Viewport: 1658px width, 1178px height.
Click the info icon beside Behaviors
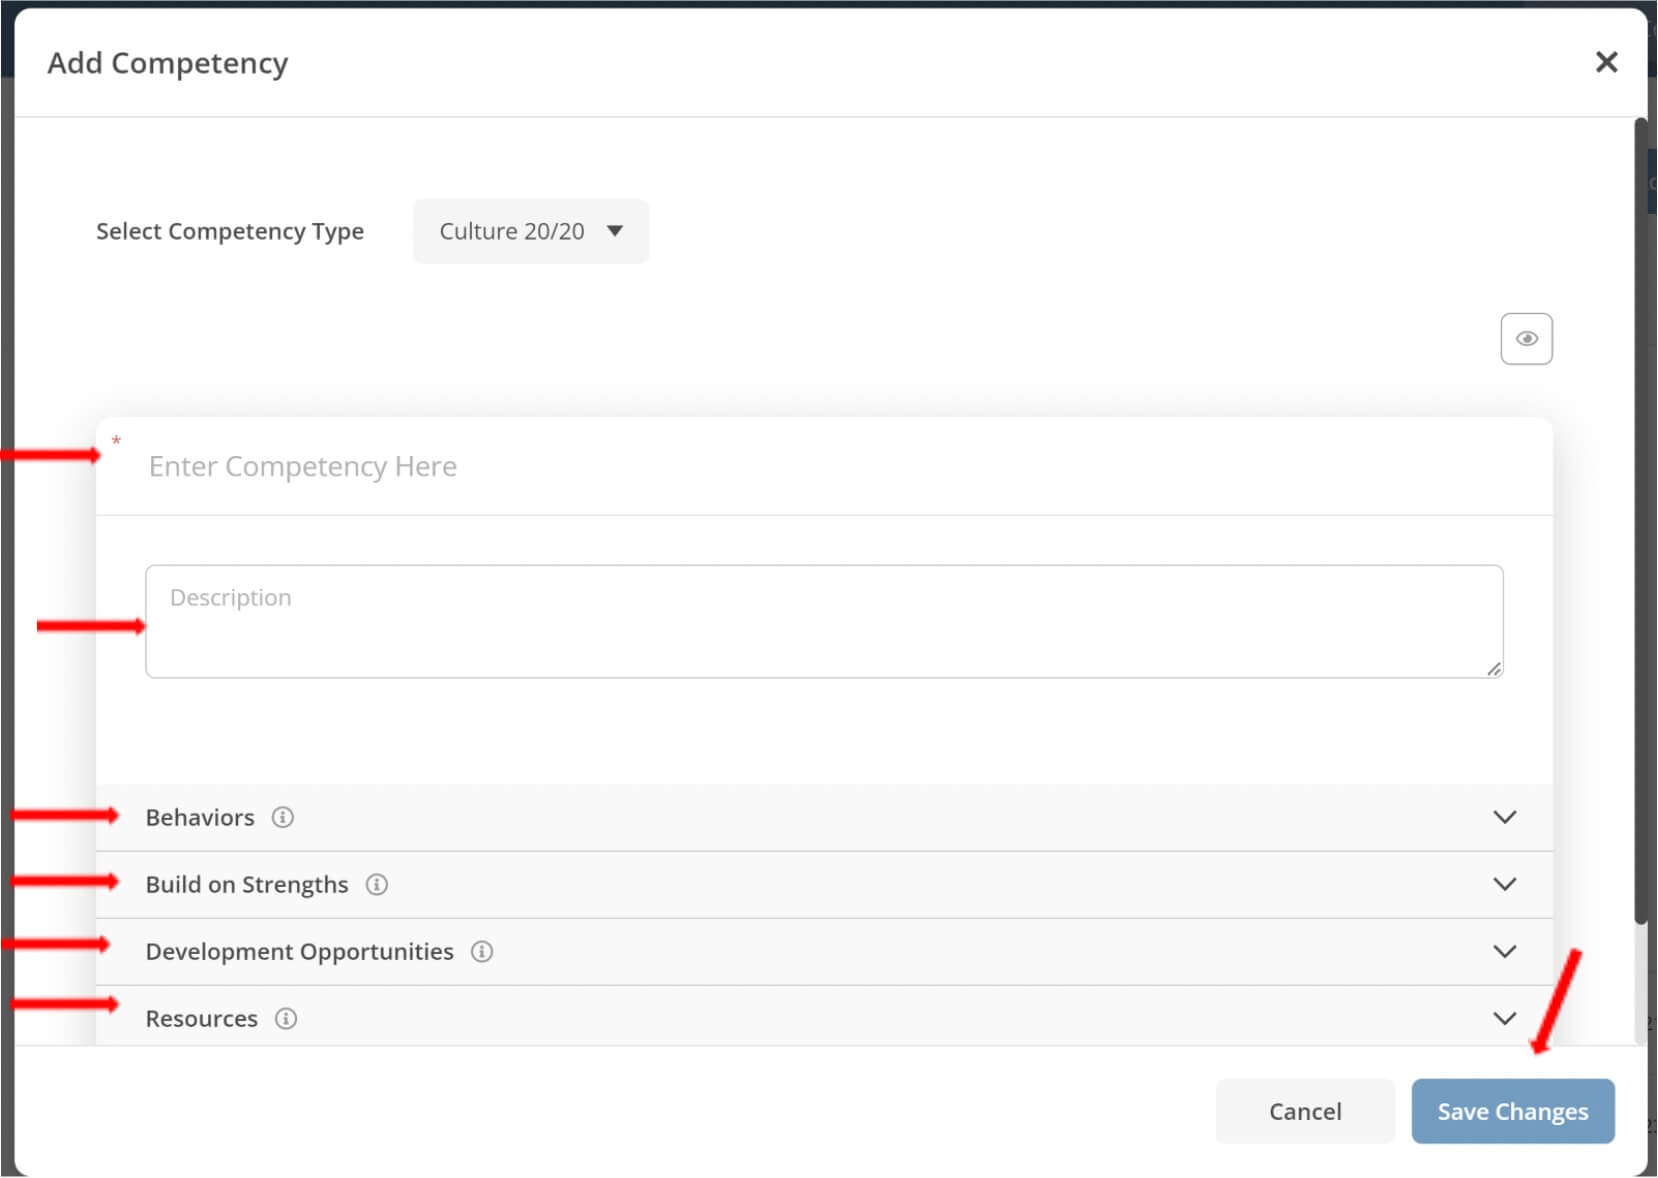283,817
